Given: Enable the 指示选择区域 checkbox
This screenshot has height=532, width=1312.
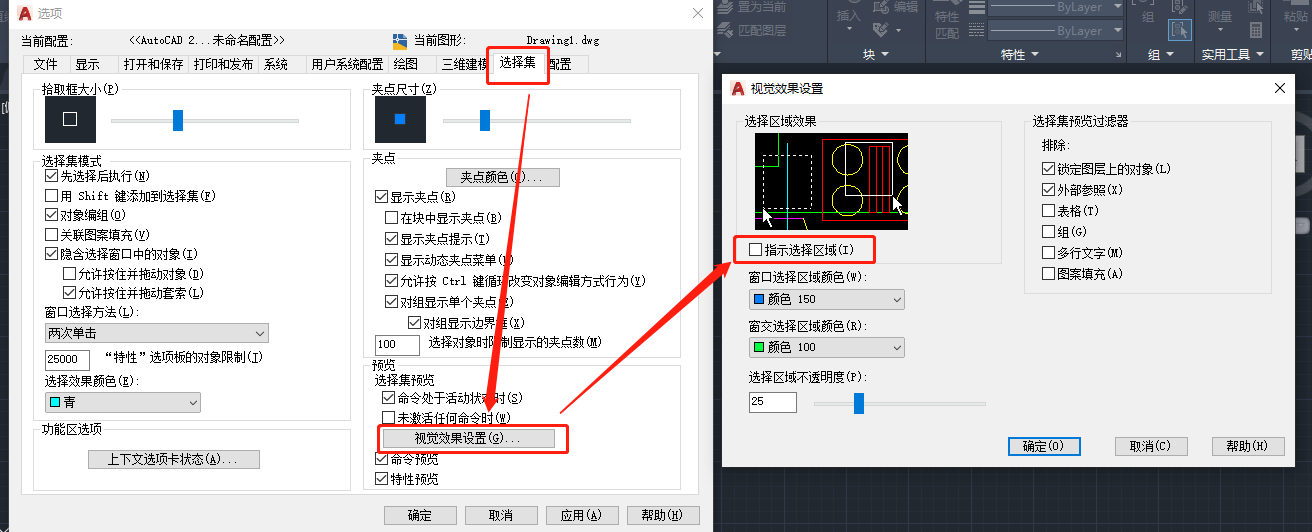Looking at the screenshot, I should click(x=755, y=249).
